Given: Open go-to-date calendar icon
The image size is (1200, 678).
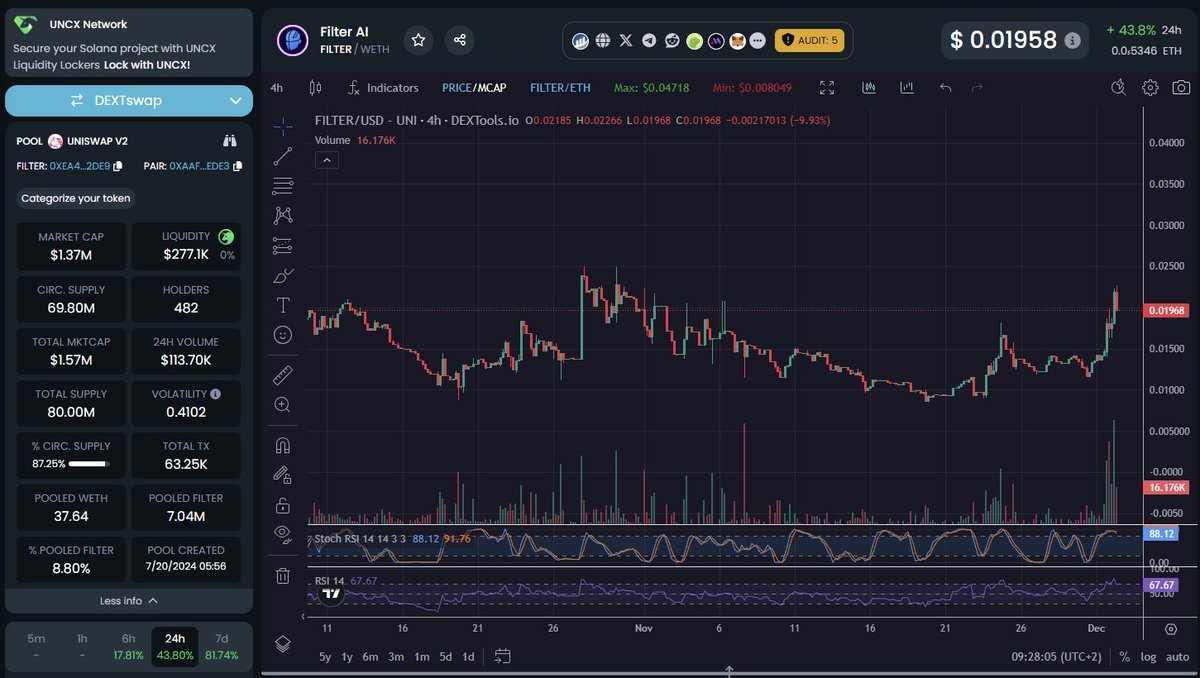Looking at the screenshot, I should click(x=503, y=657).
